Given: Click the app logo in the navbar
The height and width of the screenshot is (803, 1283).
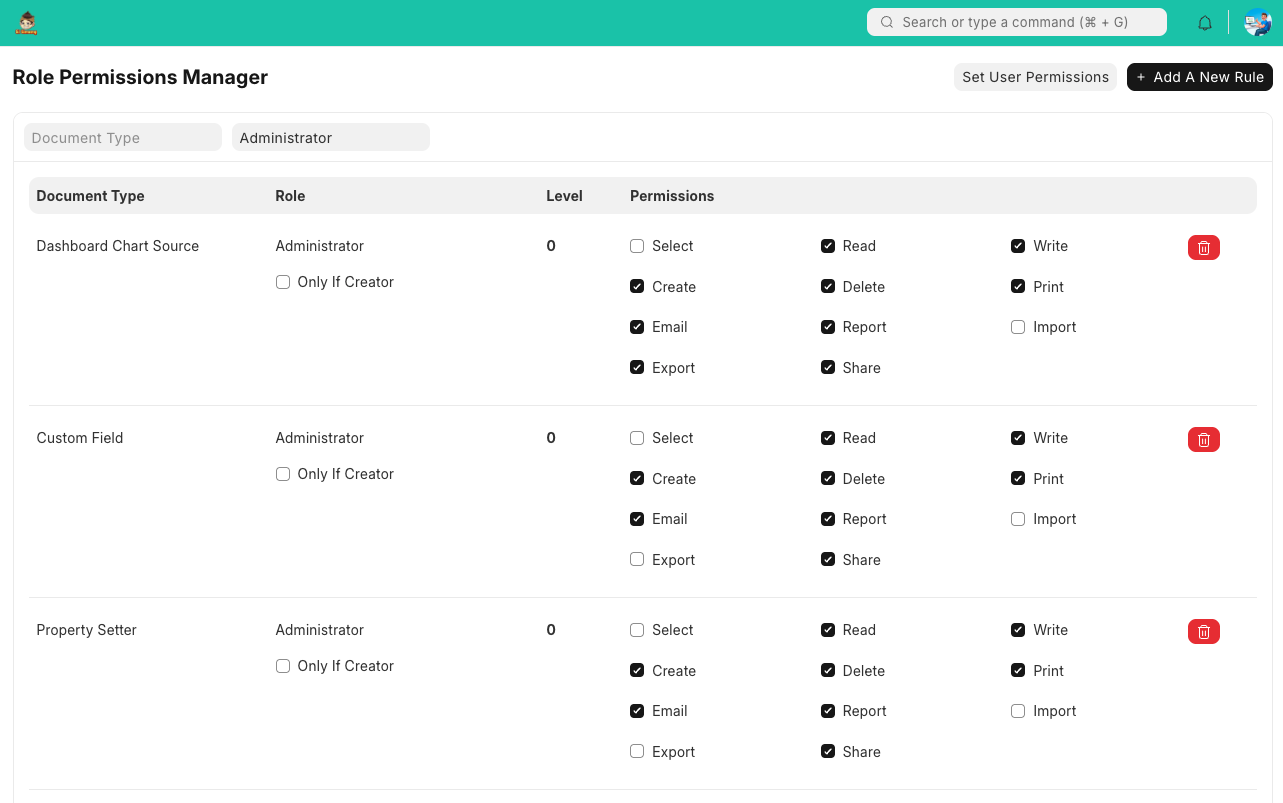Looking at the screenshot, I should [26, 21].
